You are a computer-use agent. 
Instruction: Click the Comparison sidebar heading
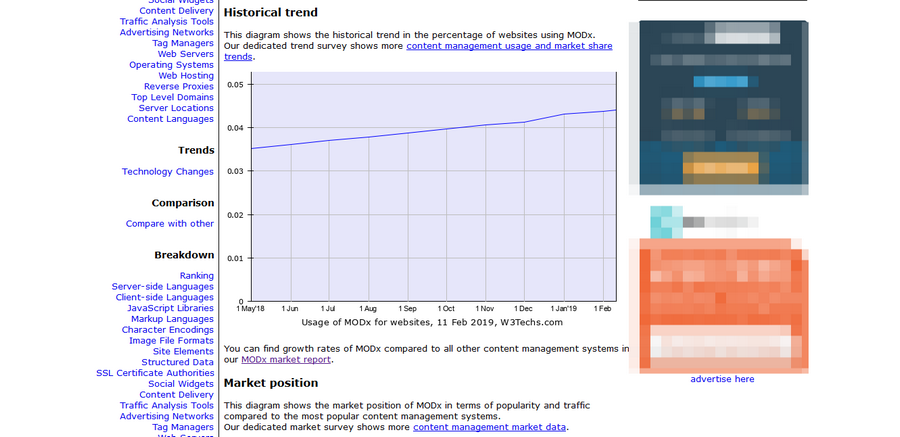183,203
